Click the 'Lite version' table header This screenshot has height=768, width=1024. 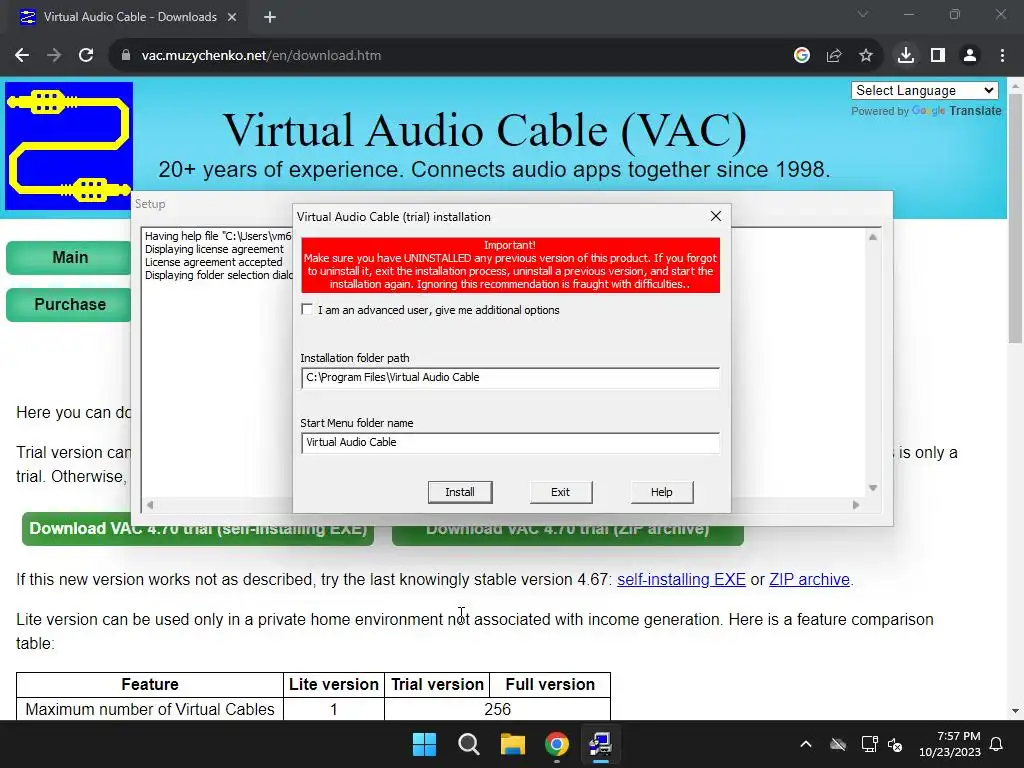[x=334, y=684]
